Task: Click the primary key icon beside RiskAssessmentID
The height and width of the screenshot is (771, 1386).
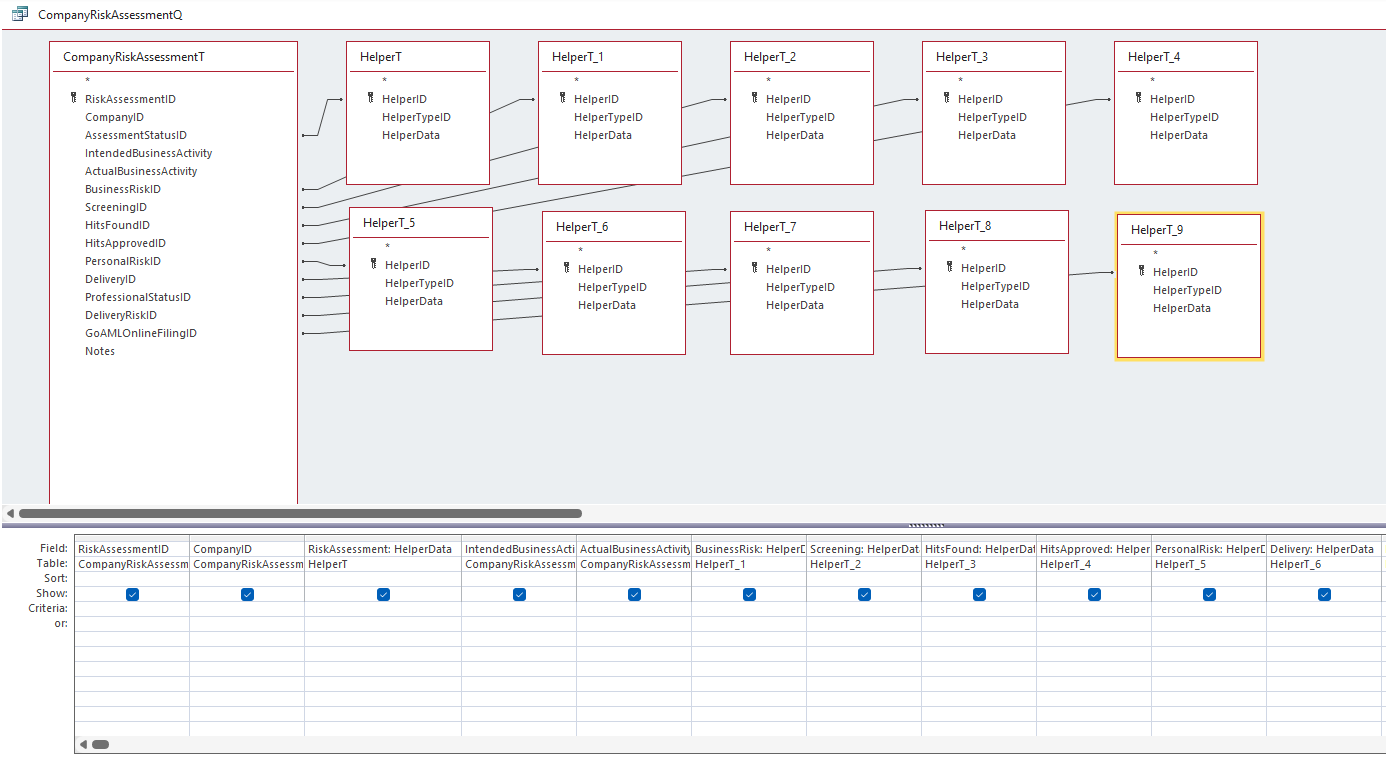Action: (72, 99)
